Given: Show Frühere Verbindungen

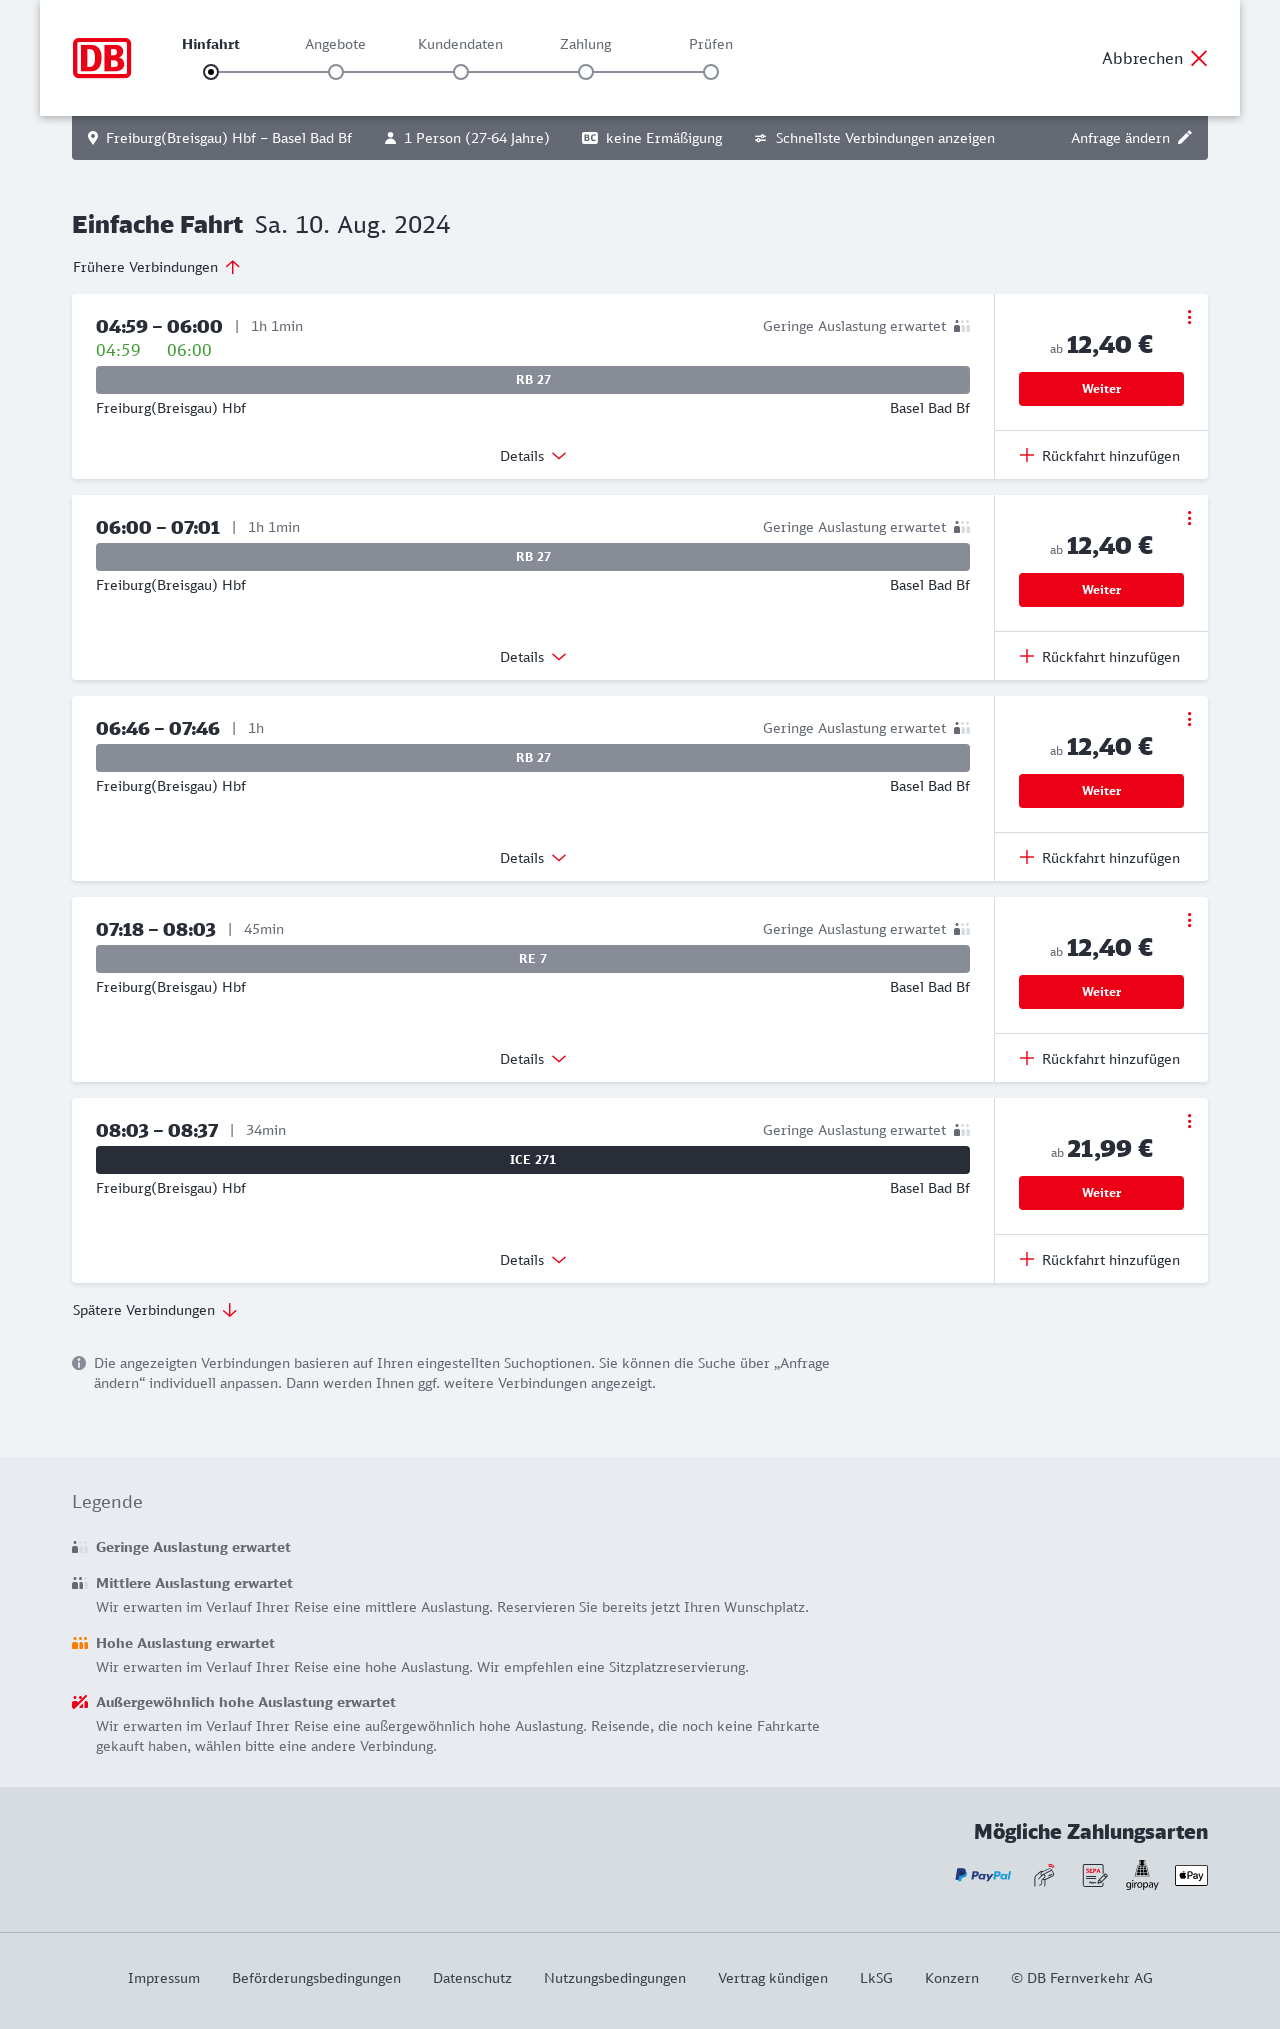Looking at the screenshot, I should pyautogui.click(x=157, y=267).
